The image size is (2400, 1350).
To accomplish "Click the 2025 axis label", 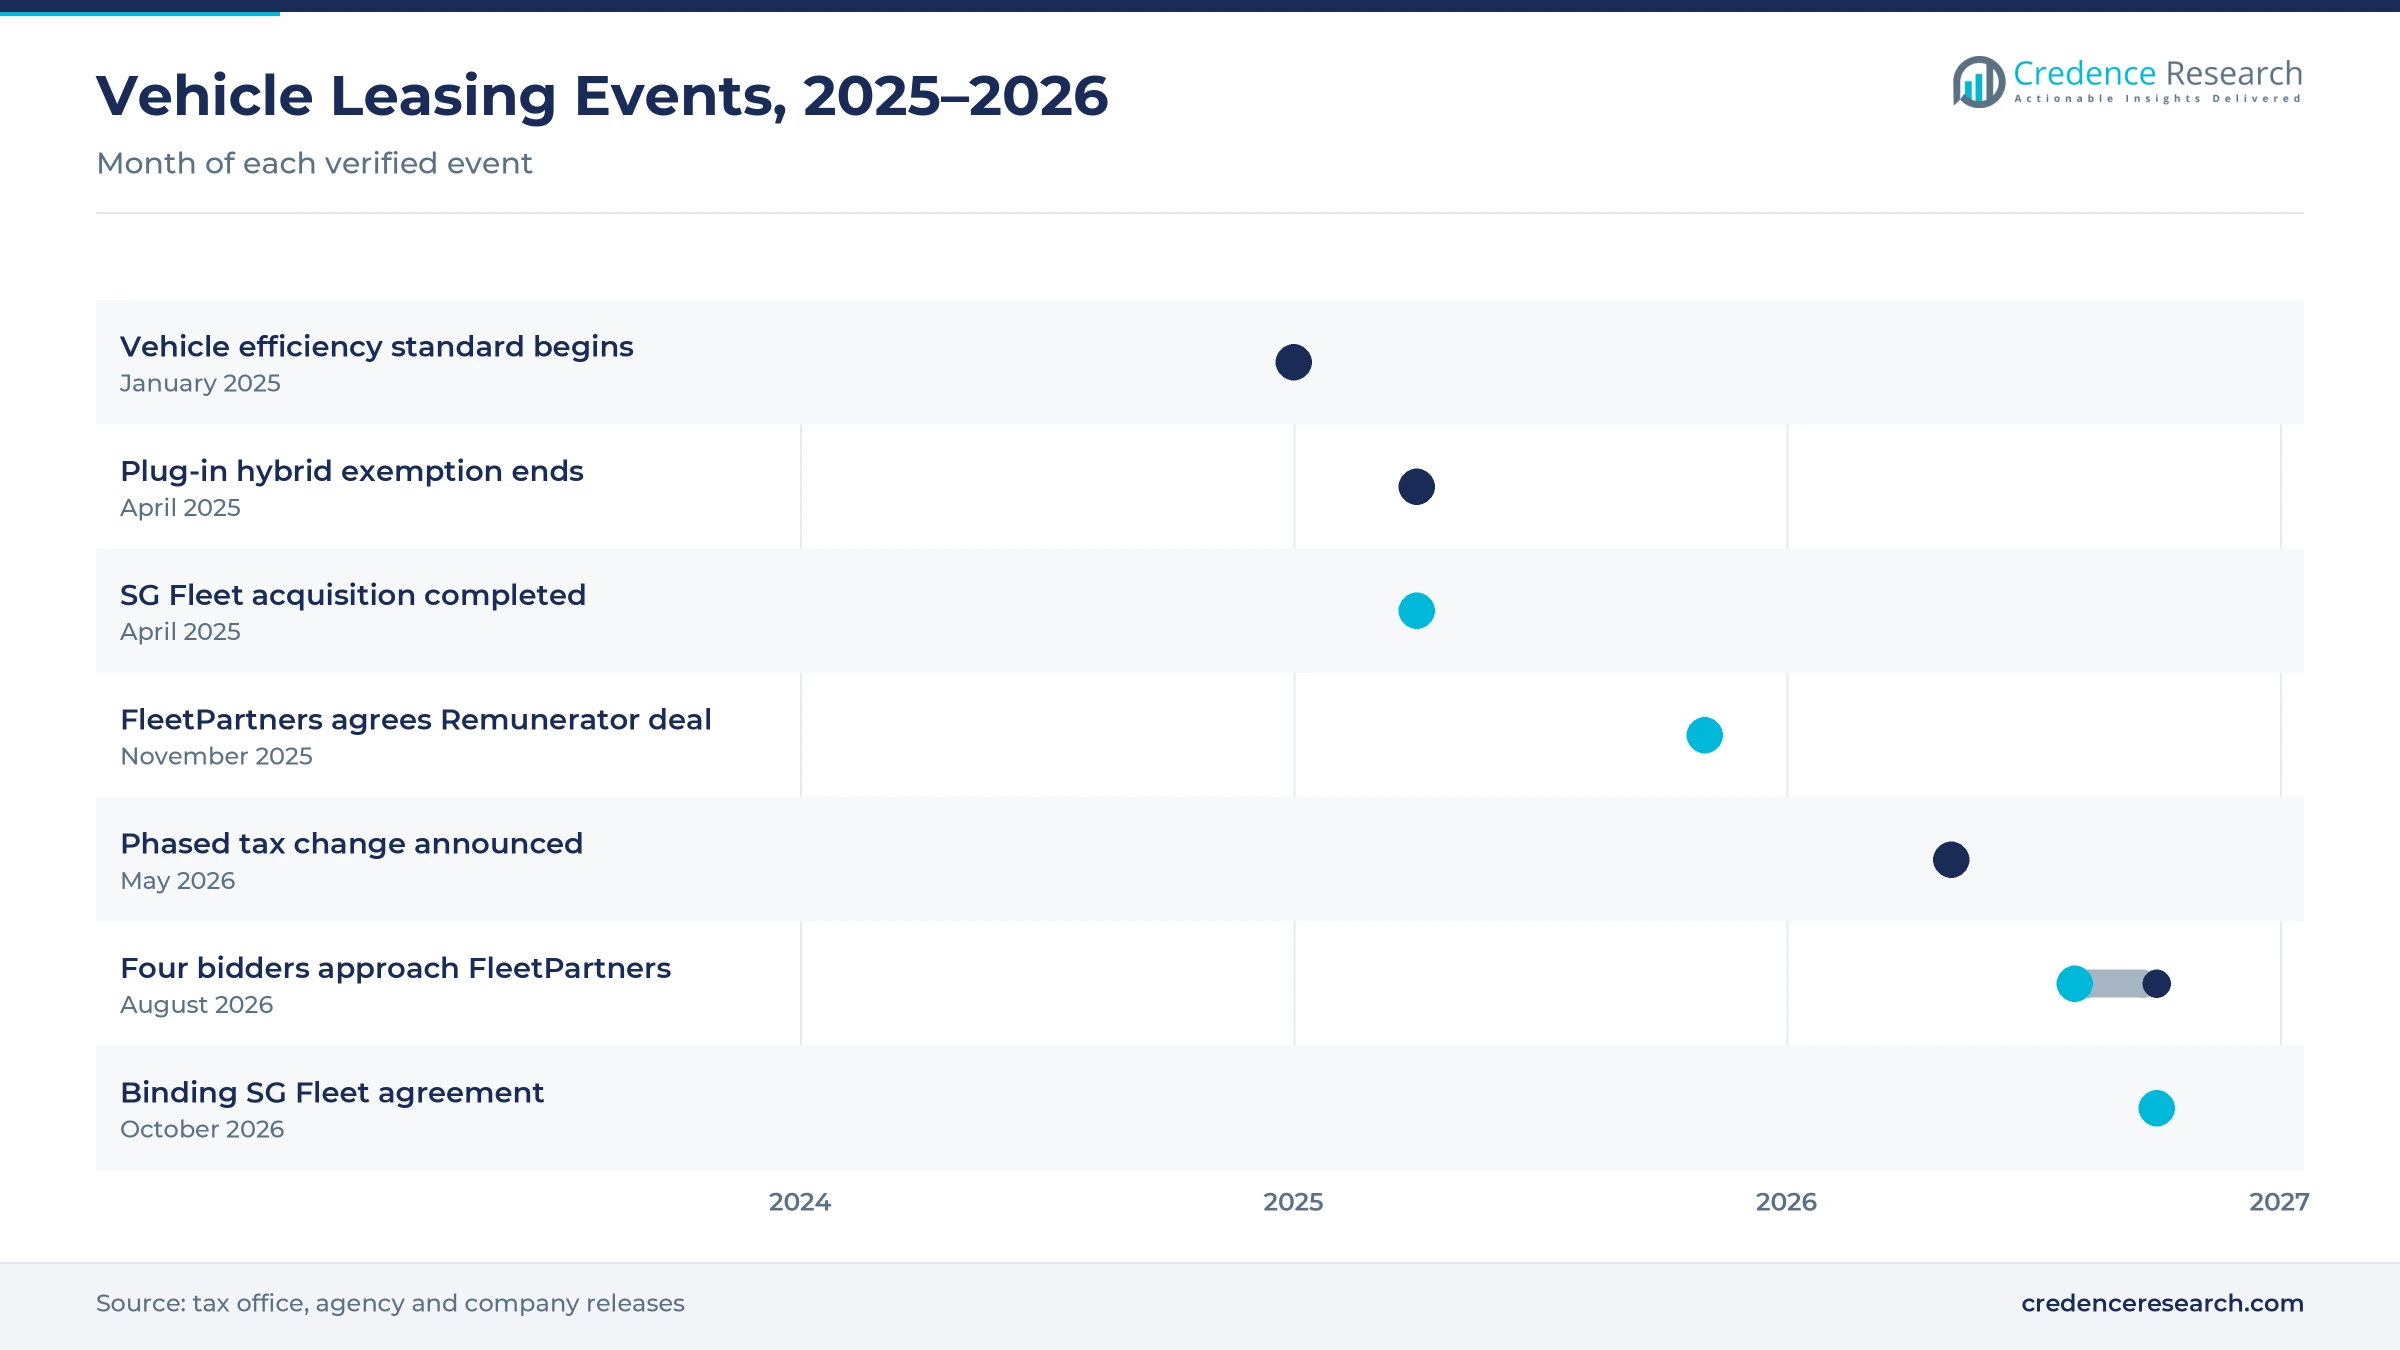I will tap(1293, 1202).
